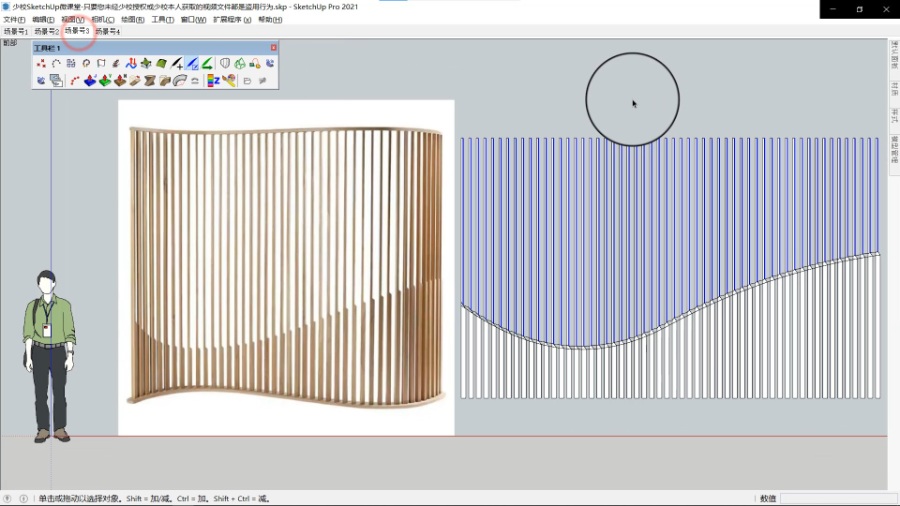Select the circular rotate arrow icon
Viewport: 900px width, 506px height.
86,64
